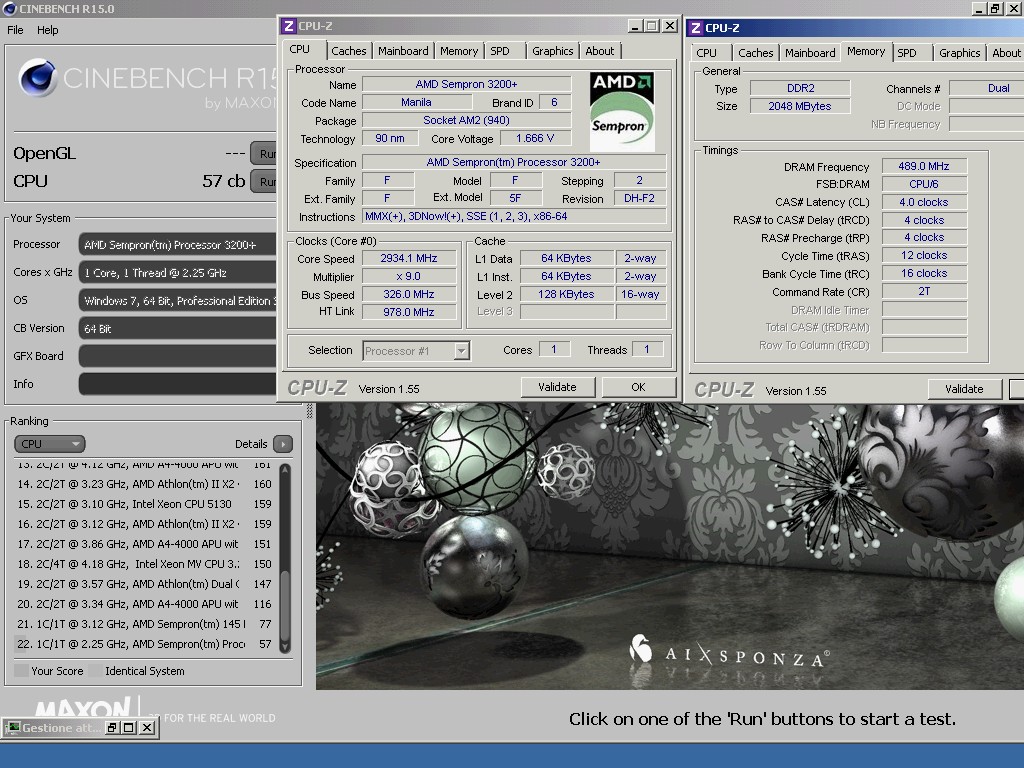Switch to Memory tab in first CPU-Z window
The image size is (1024, 768).
(x=458, y=51)
